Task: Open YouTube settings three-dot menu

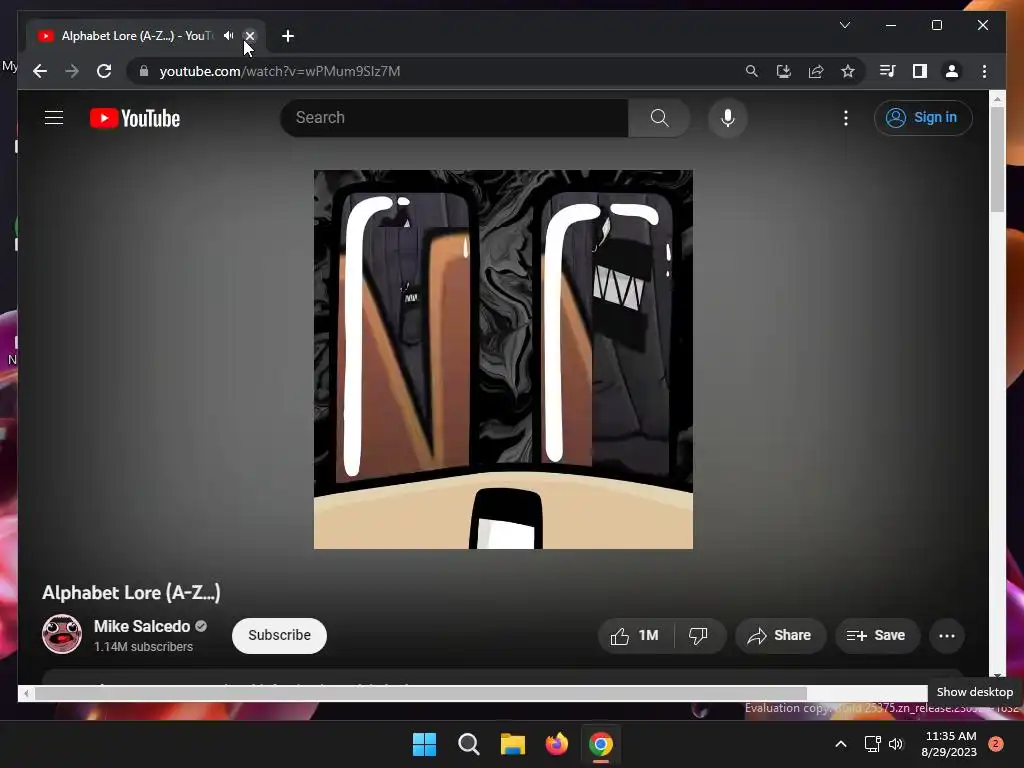Action: click(846, 118)
